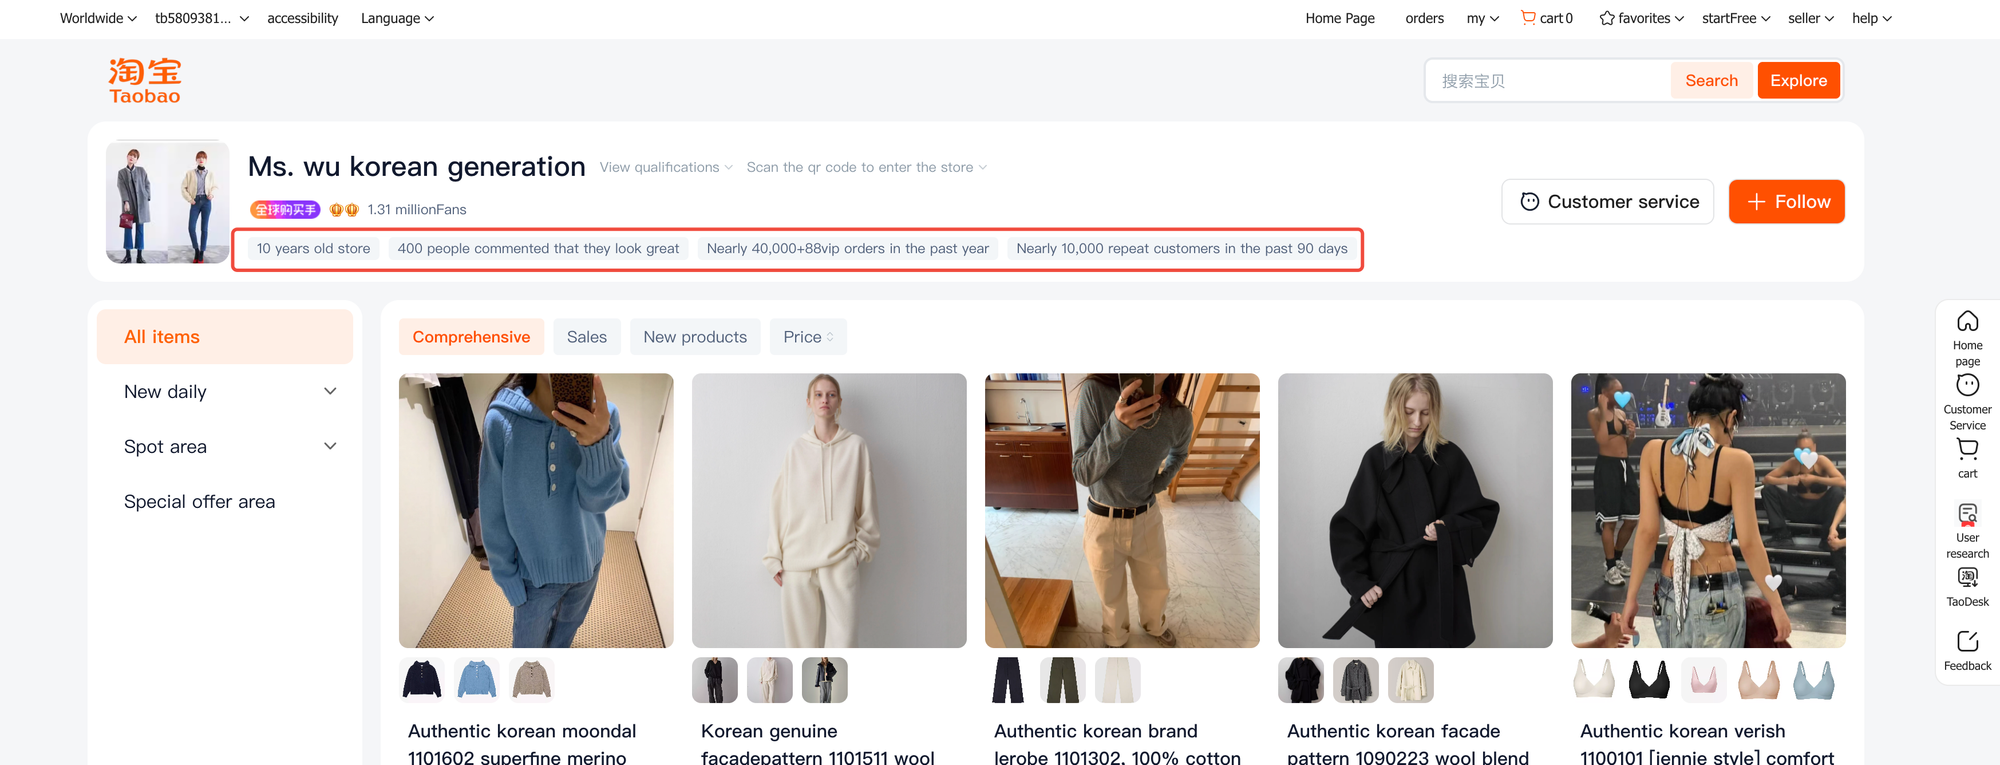Click the Taobao logo
This screenshot has height=765, width=2000.
point(145,81)
